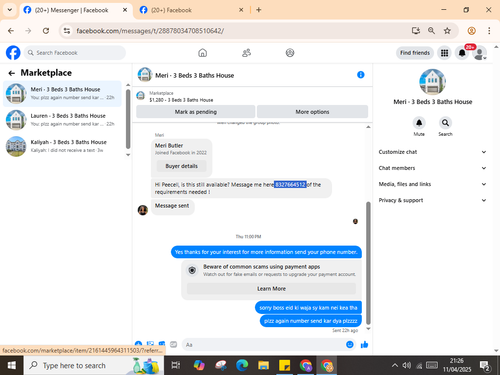Show hidden system tray icons
Viewport: 500px width, 375px height.
click(x=395, y=366)
